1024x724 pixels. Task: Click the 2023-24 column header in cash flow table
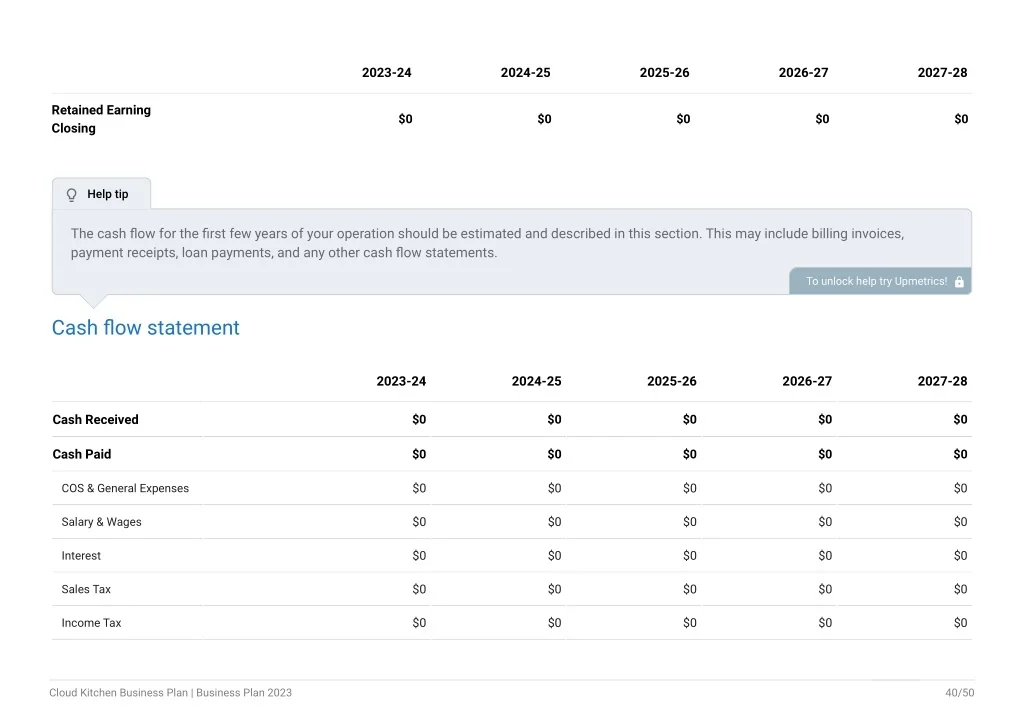tap(401, 381)
